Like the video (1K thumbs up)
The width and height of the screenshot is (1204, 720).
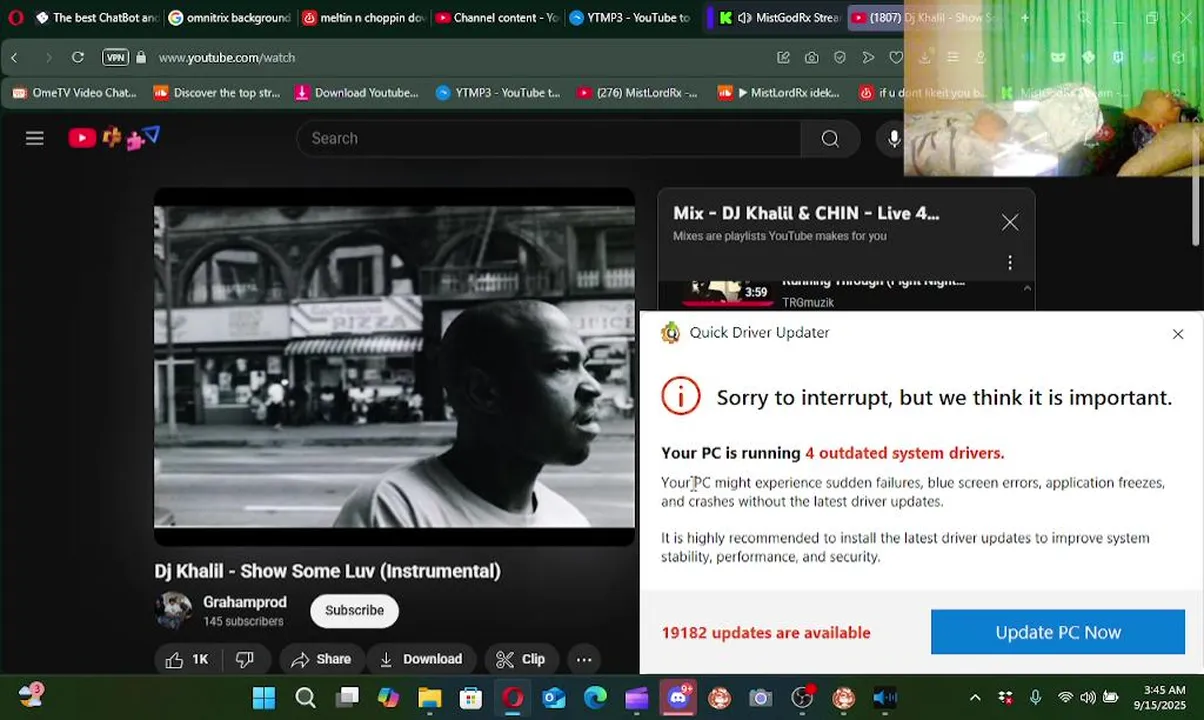(x=187, y=659)
